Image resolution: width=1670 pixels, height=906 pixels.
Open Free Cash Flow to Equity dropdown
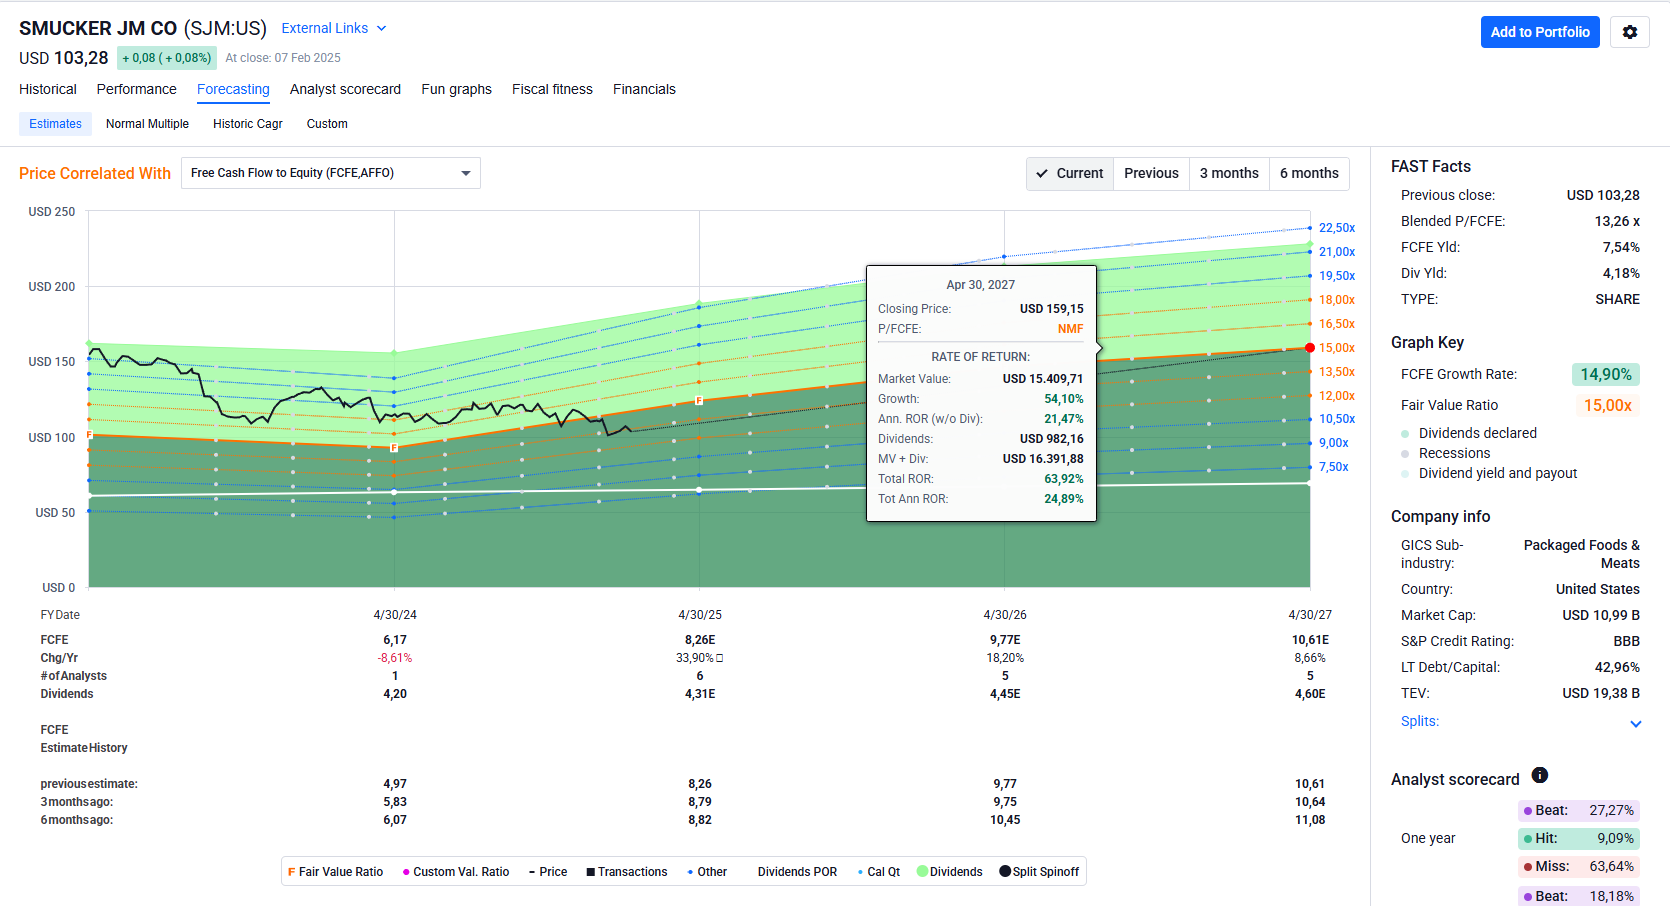click(x=330, y=173)
